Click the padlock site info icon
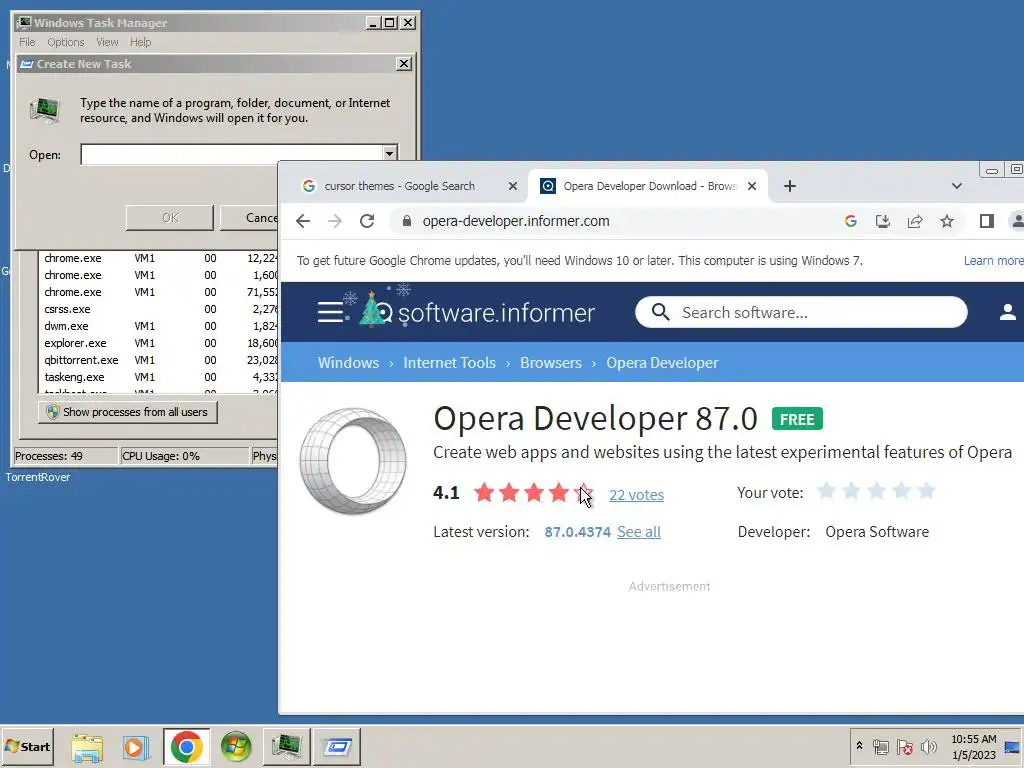Viewport: 1024px width, 768px height. click(407, 221)
